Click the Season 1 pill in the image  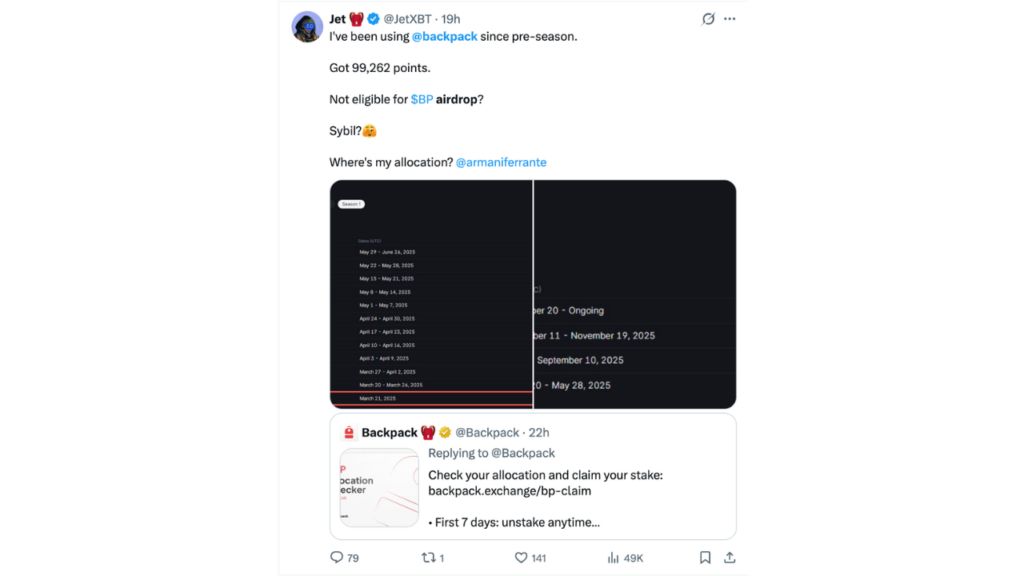click(x=351, y=204)
